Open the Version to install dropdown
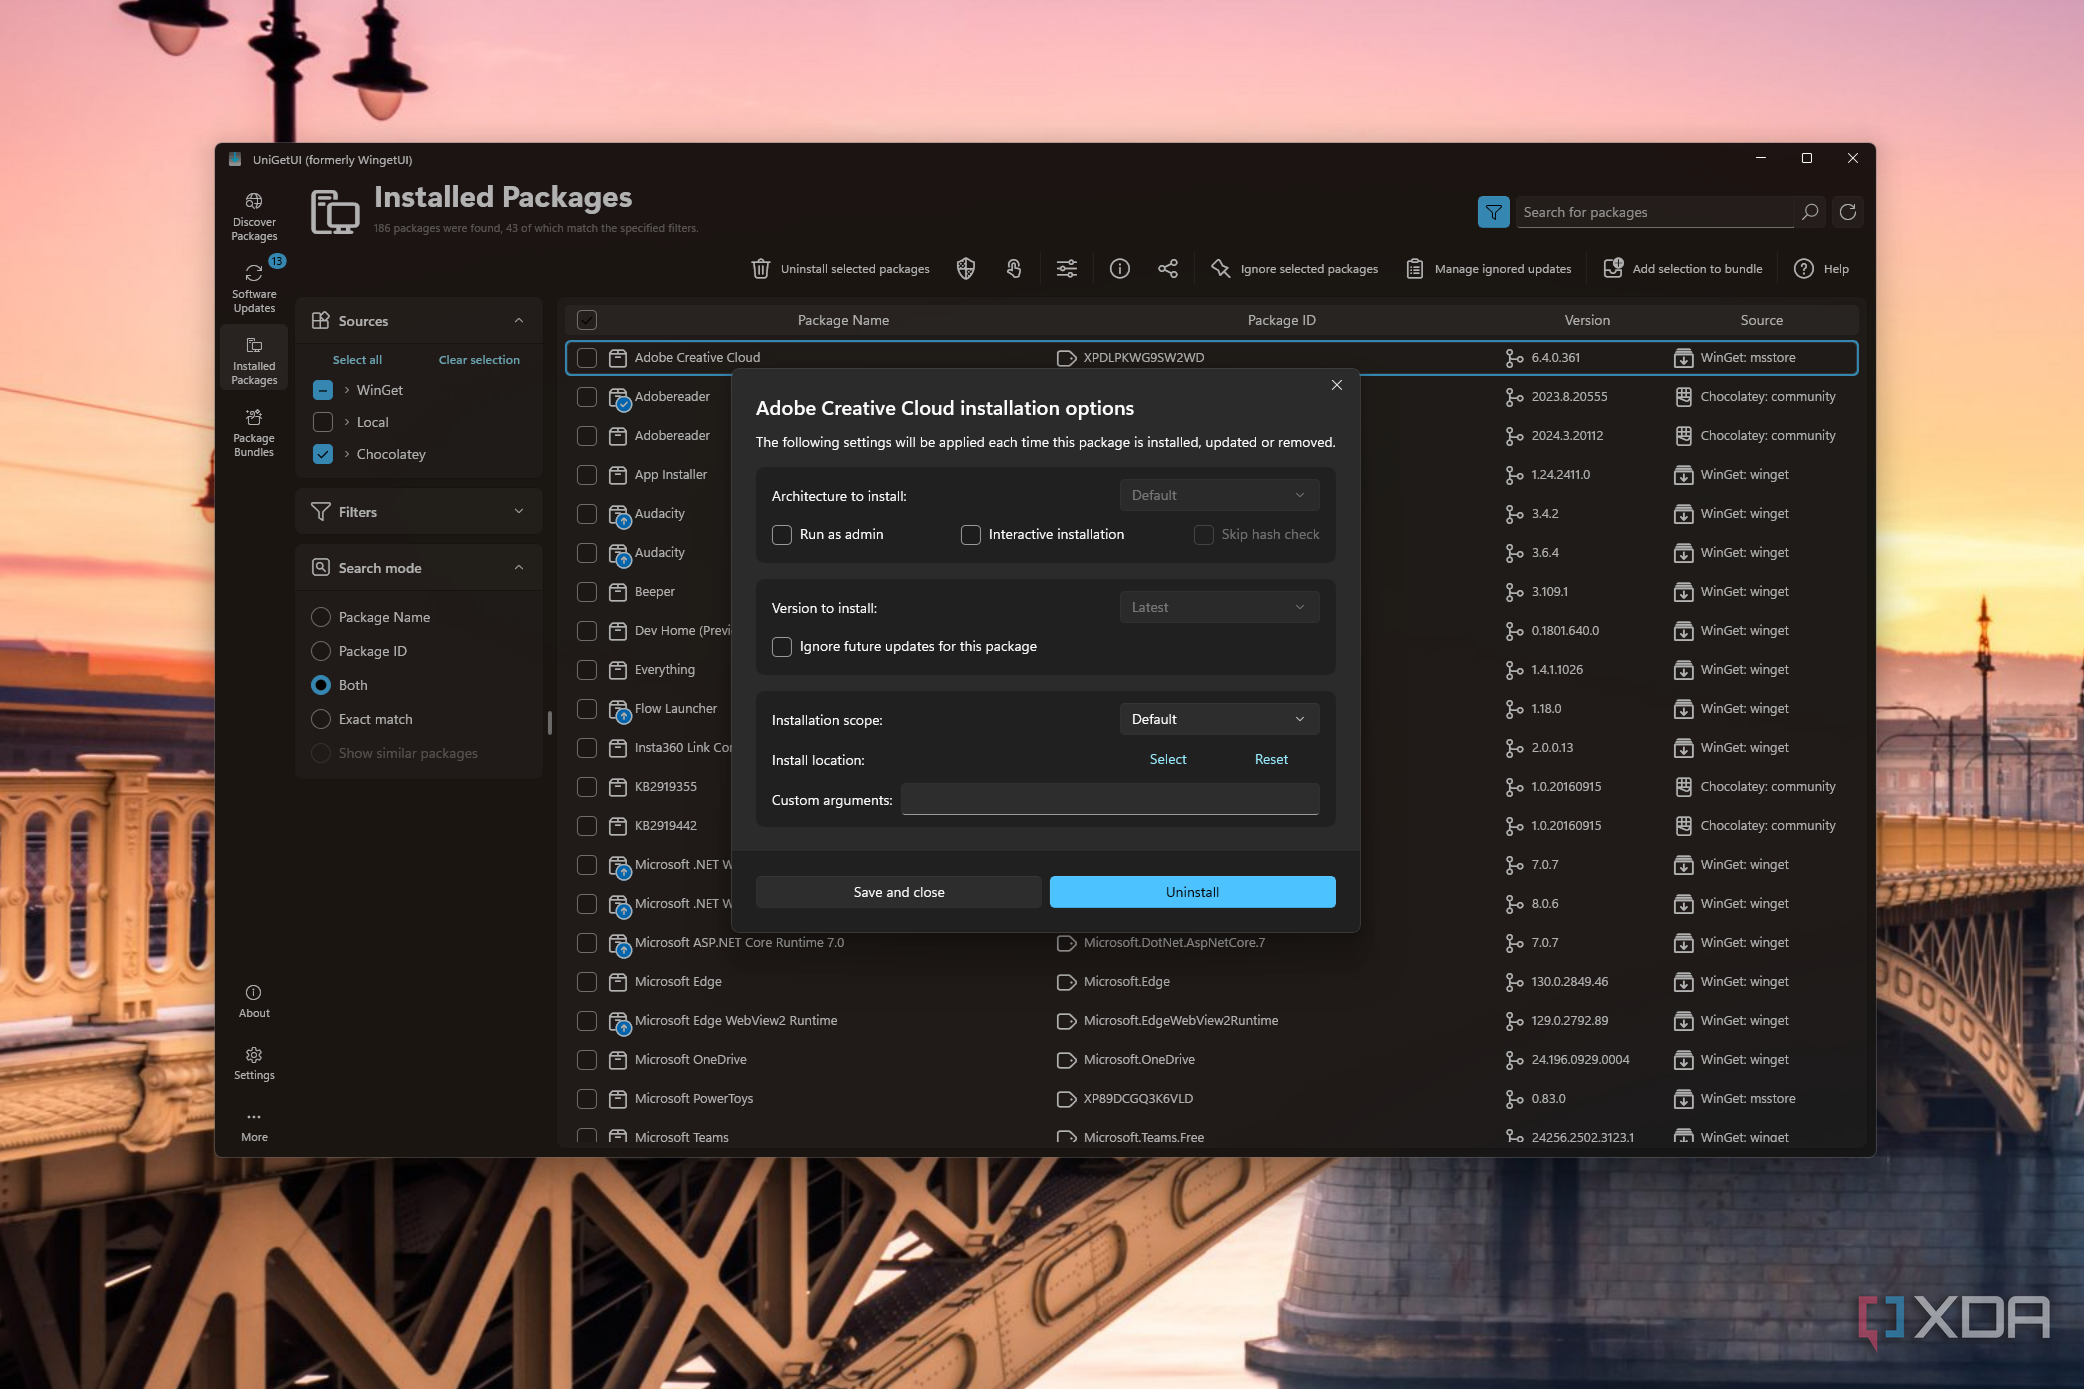The image size is (2084, 1389). click(x=1219, y=607)
